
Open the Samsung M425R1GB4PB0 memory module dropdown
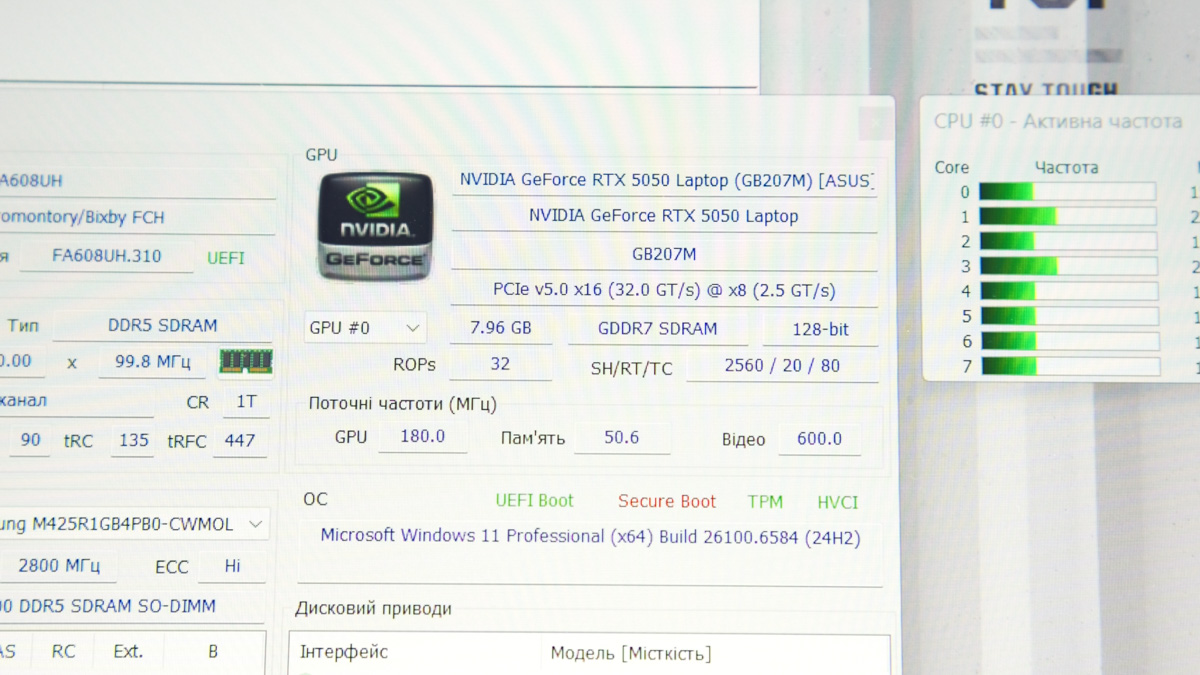133,524
